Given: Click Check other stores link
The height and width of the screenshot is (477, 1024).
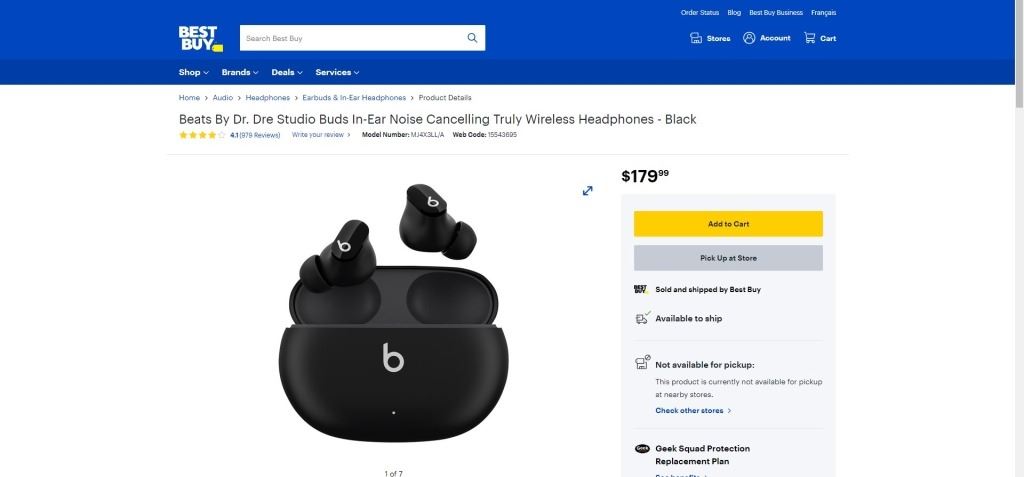Looking at the screenshot, I should (x=690, y=411).
